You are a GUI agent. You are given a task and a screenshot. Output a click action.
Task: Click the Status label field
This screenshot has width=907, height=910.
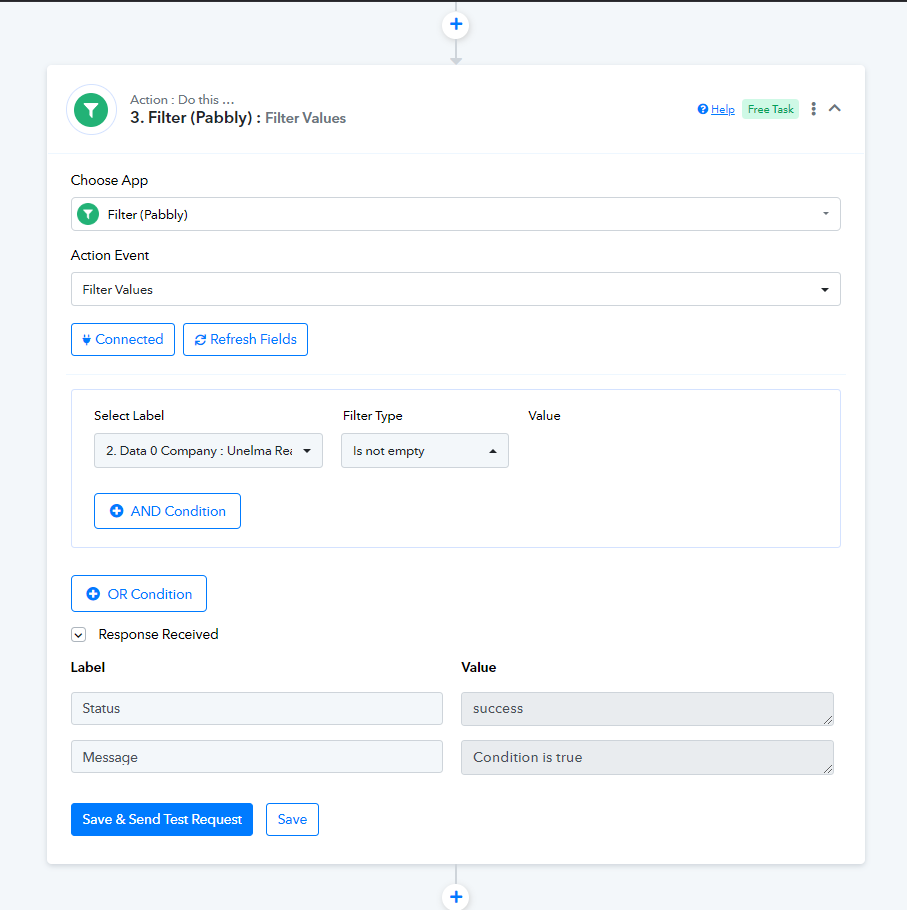pos(256,708)
